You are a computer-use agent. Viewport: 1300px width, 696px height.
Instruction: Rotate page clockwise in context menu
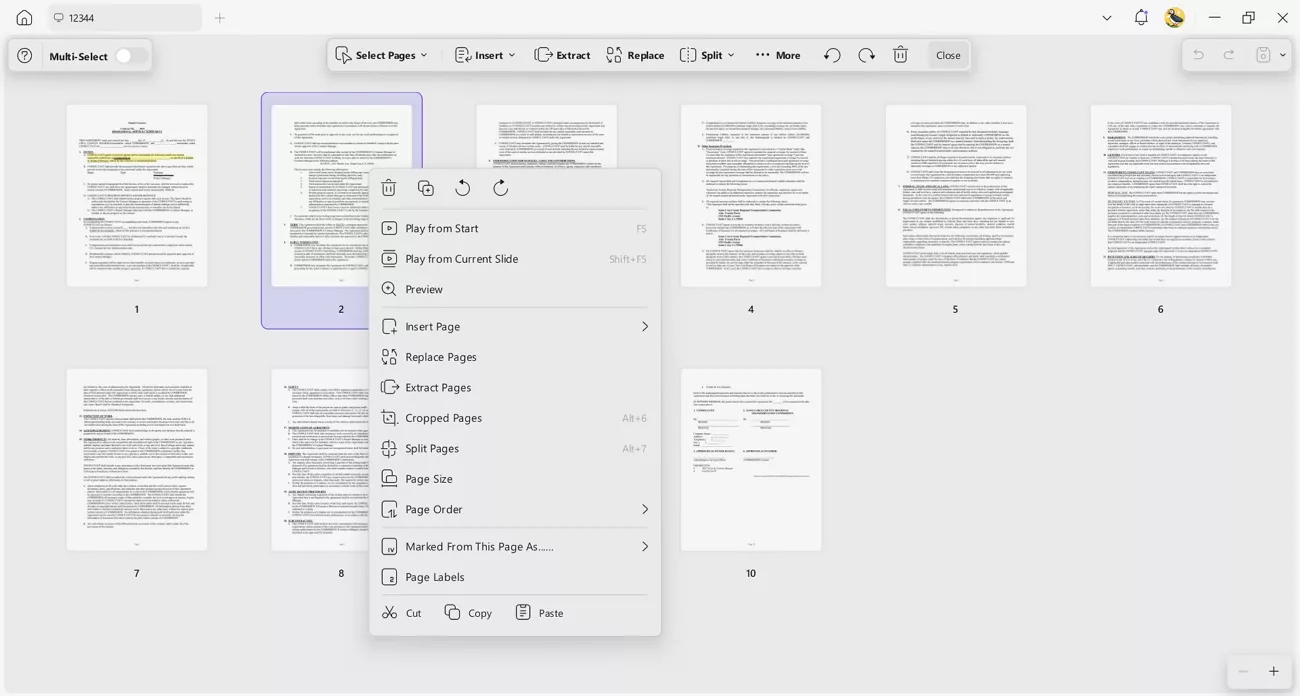pyautogui.click(x=499, y=187)
